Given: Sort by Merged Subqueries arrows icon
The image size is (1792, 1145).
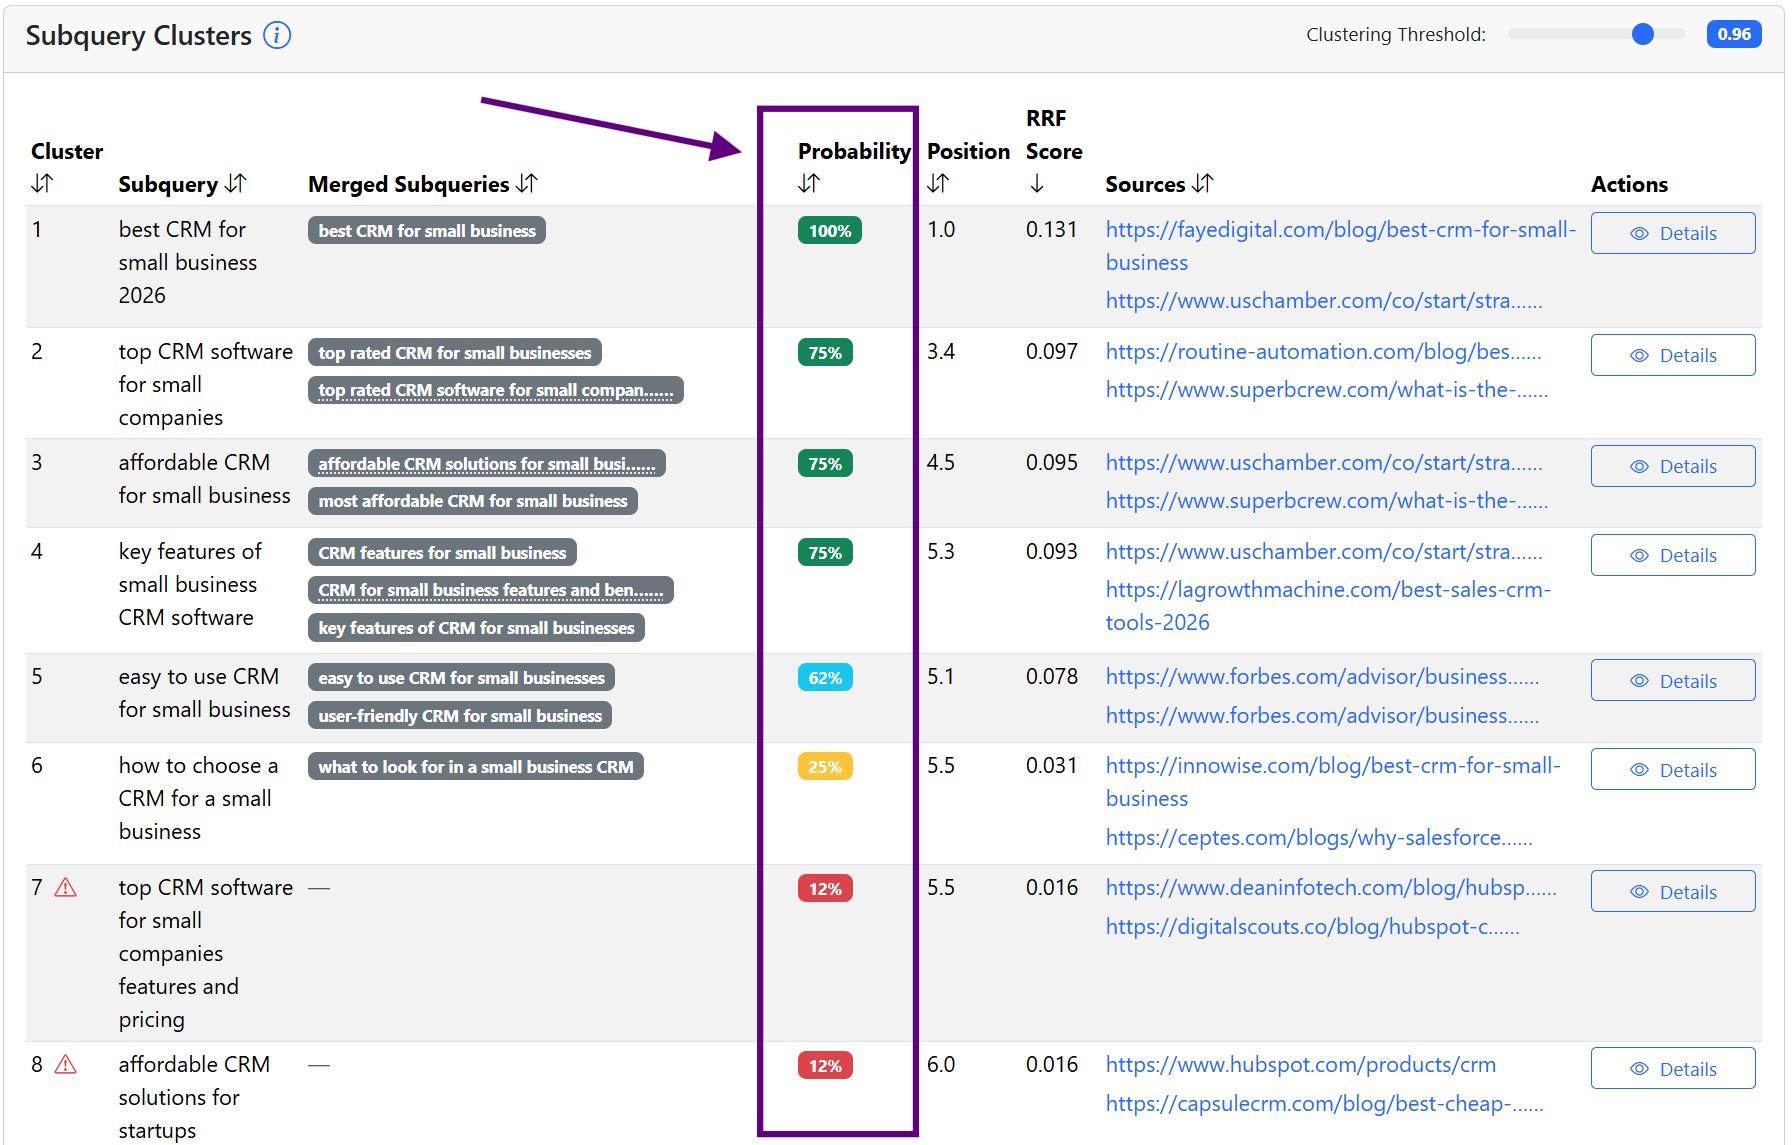Looking at the screenshot, I should tap(527, 184).
